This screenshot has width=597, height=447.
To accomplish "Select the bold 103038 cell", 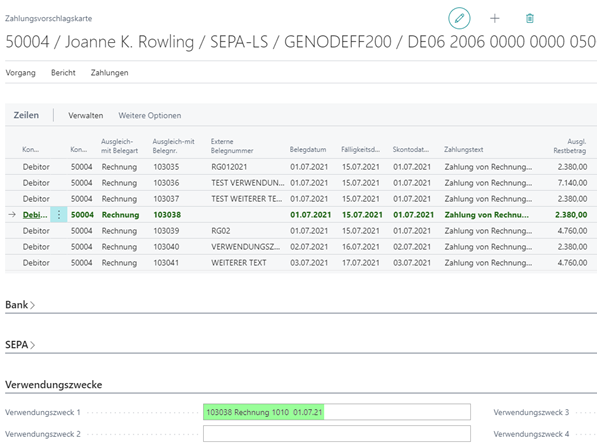I will (x=167, y=215).
